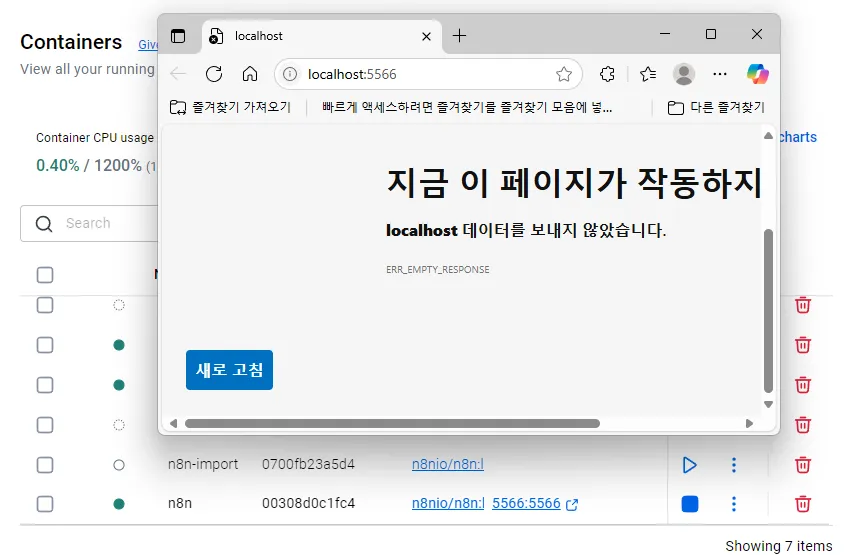
Task: Maximize the browser window
Action: coord(711,34)
